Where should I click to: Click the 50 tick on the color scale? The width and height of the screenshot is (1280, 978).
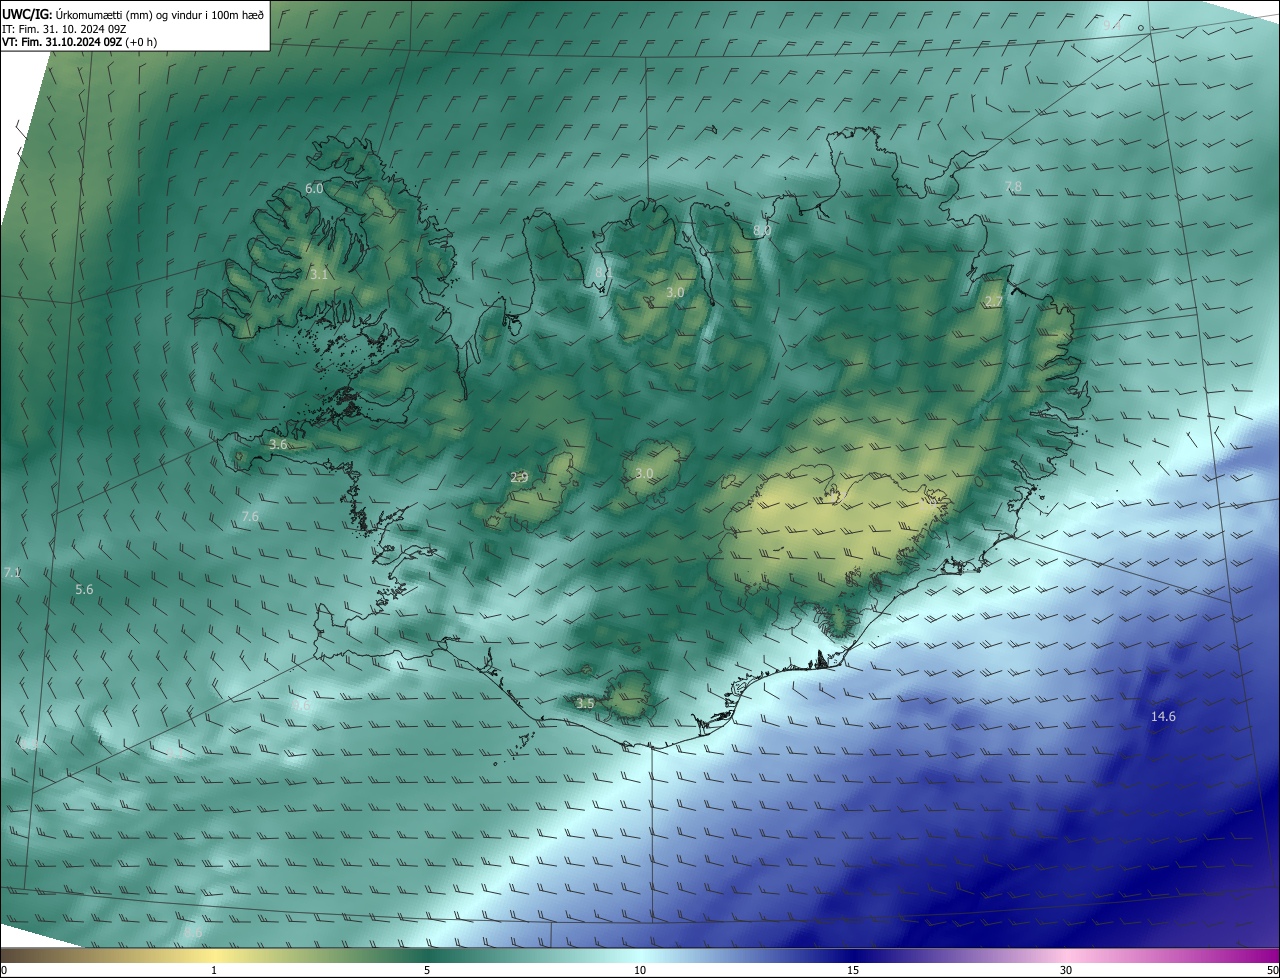(1272, 970)
